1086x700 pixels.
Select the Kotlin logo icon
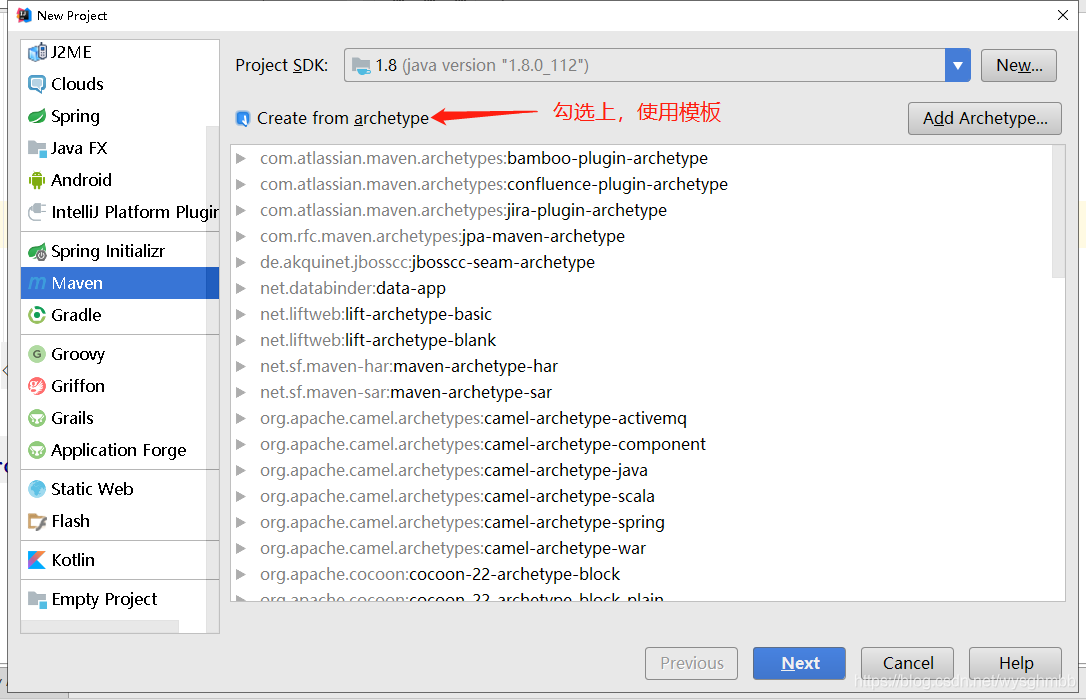tap(37, 560)
